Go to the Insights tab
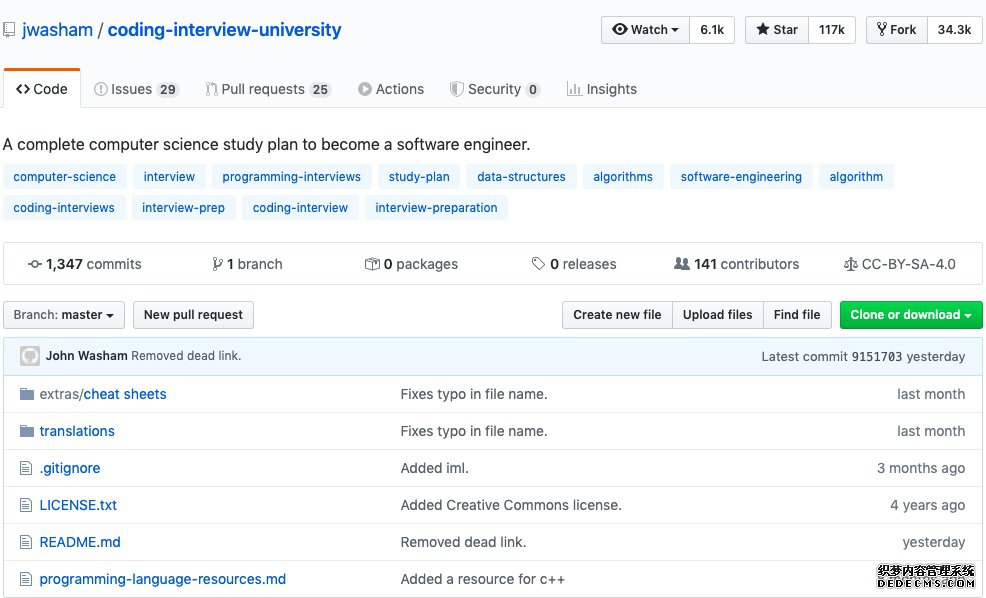986x598 pixels. [602, 89]
